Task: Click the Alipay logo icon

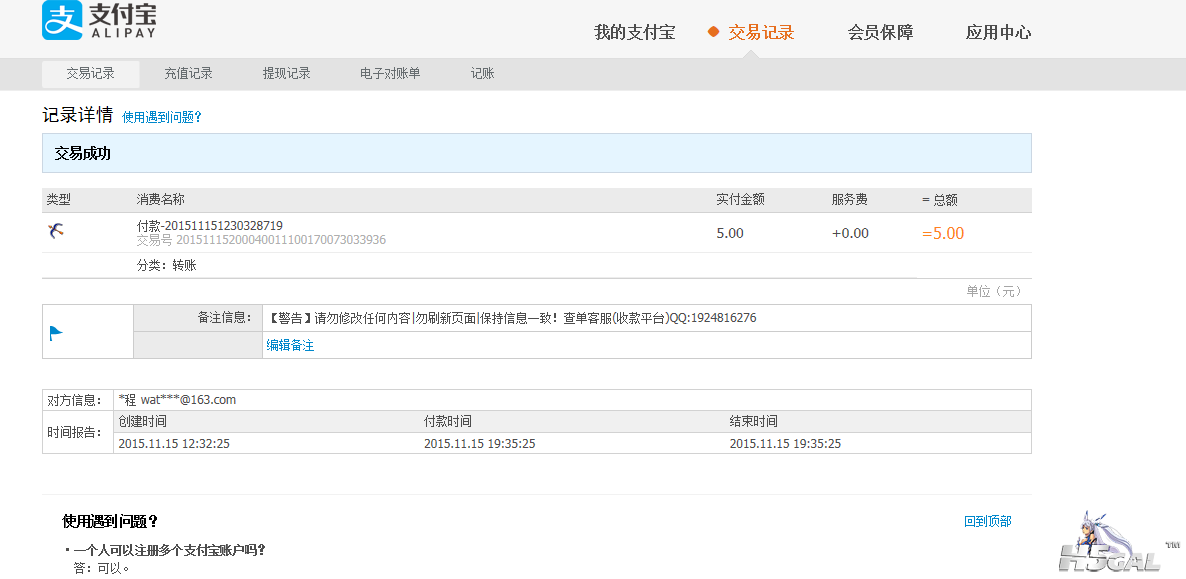Action: click(x=62, y=21)
